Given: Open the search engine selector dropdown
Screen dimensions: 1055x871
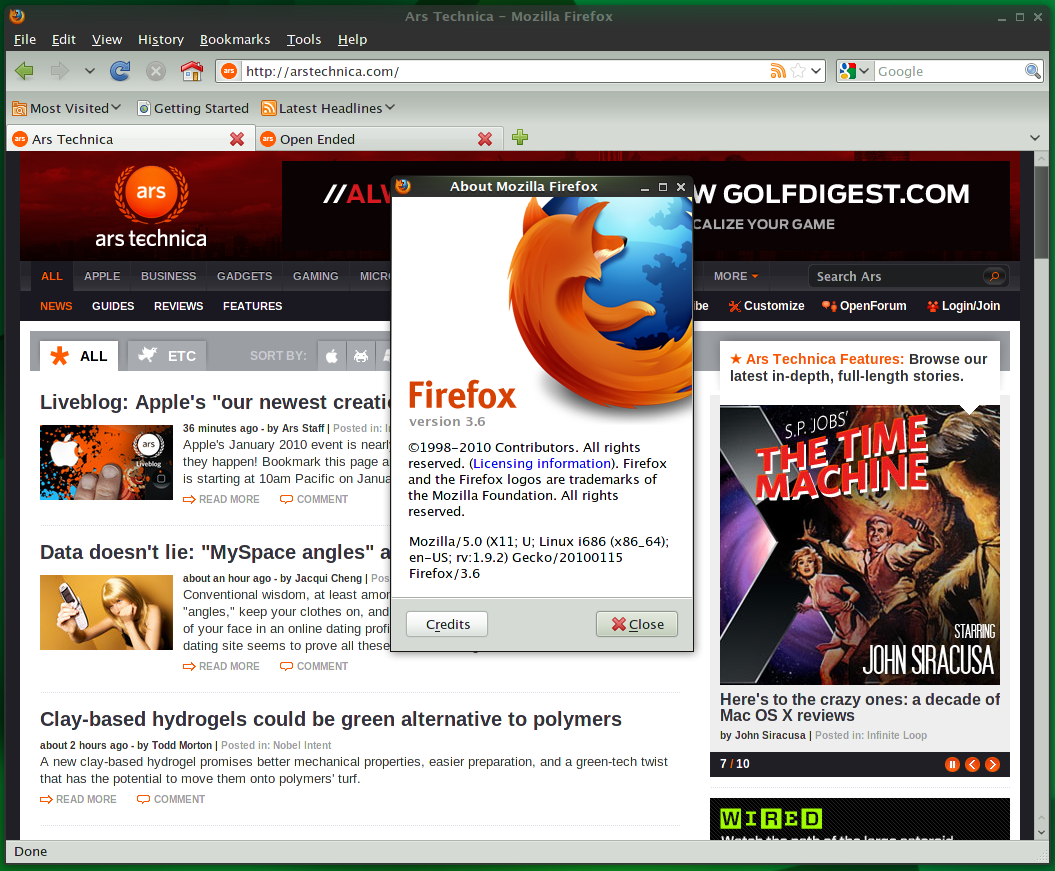Looking at the screenshot, I should [x=855, y=71].
